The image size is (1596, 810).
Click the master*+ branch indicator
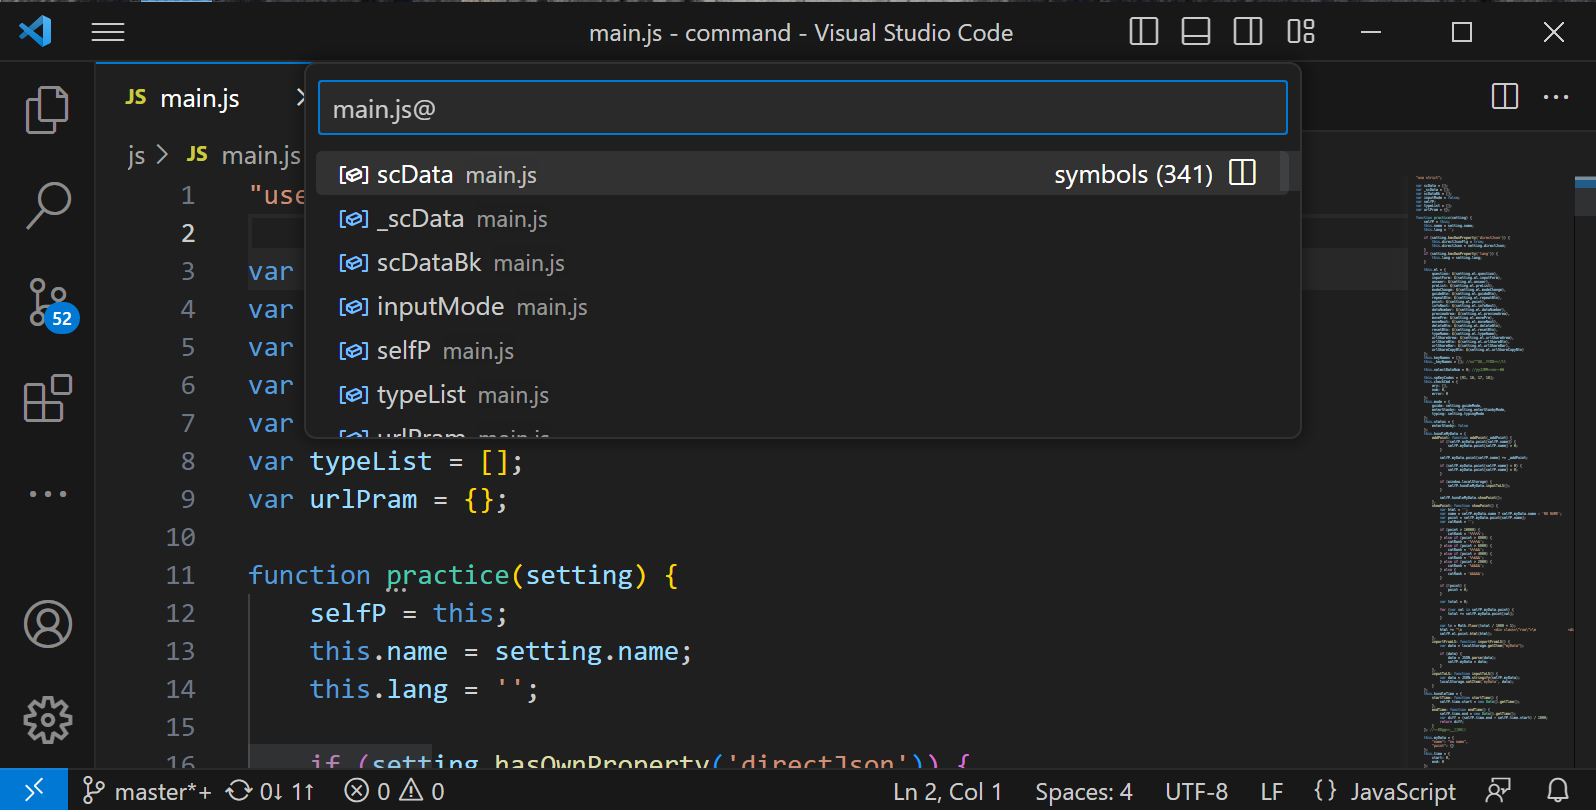pyautogui.click(x=147, y=791)
